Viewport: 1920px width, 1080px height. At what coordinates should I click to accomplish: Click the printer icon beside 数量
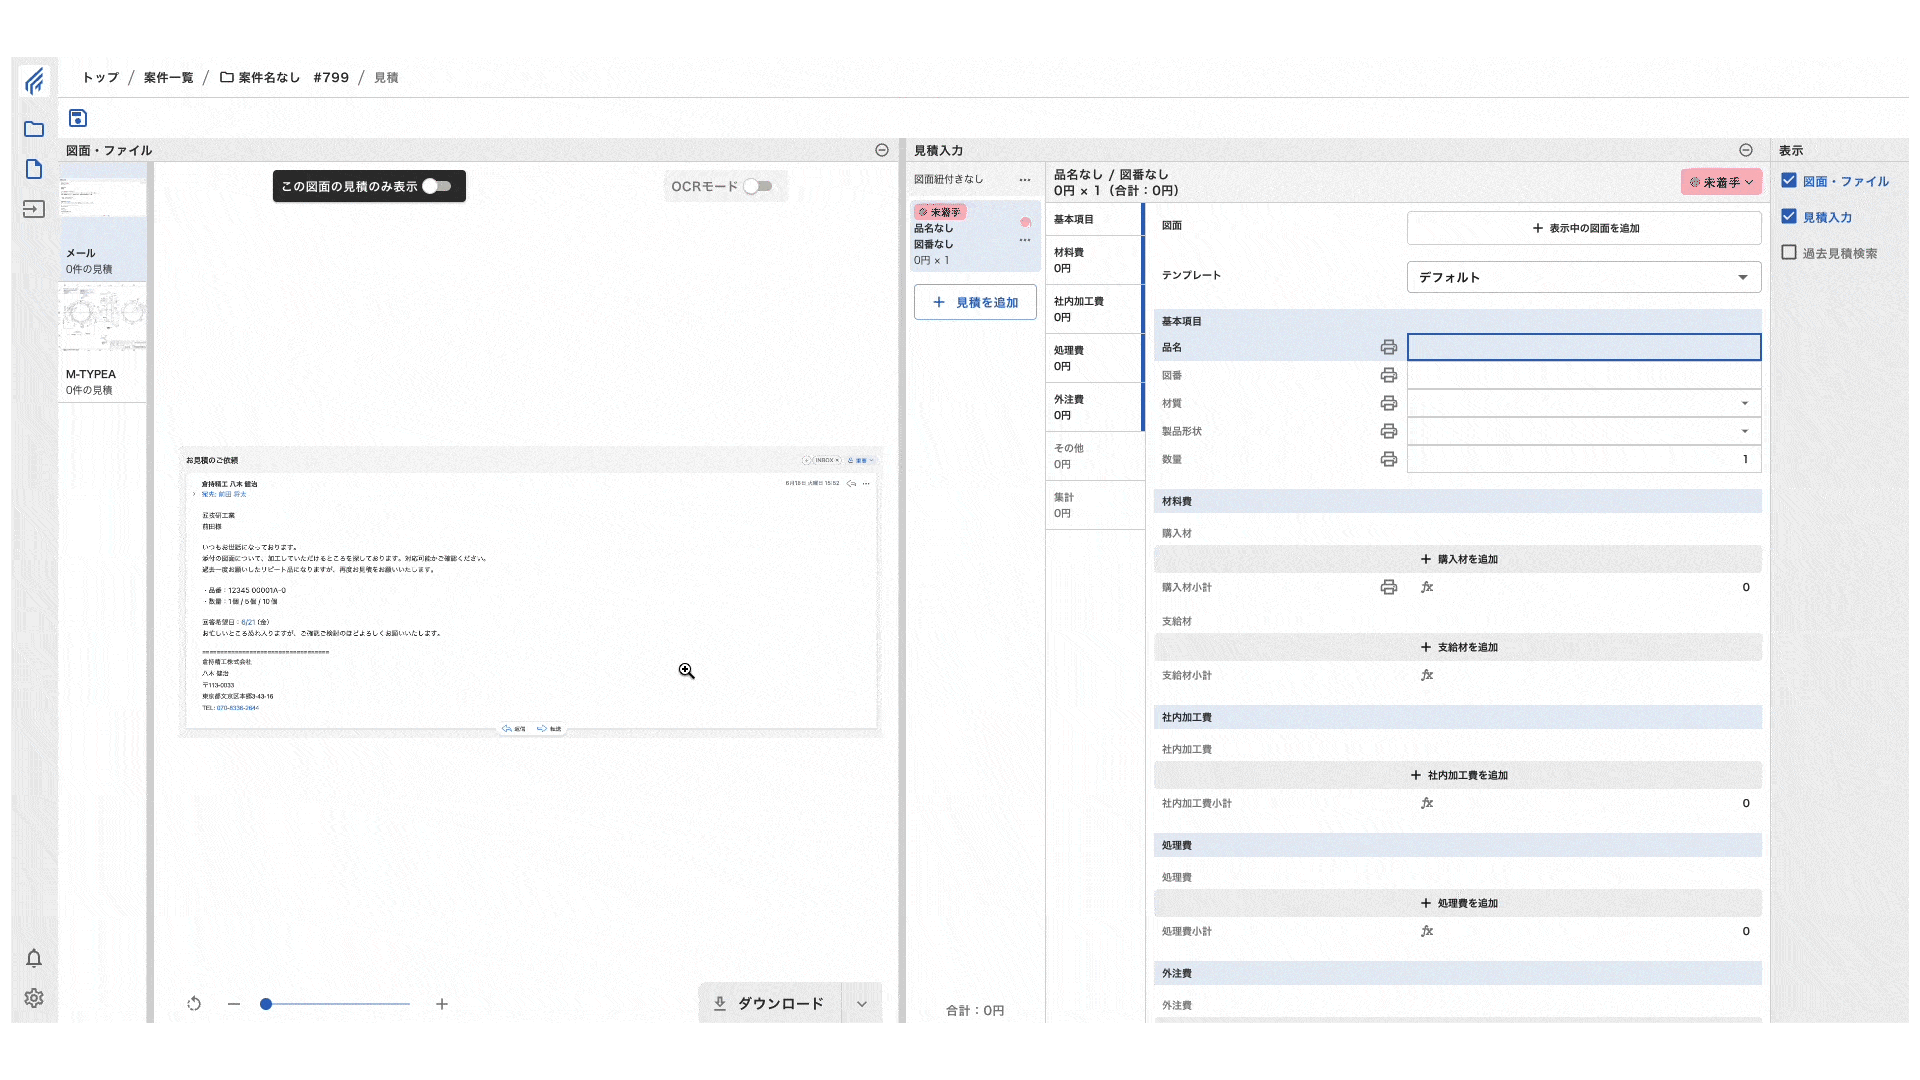[1388, 459]
